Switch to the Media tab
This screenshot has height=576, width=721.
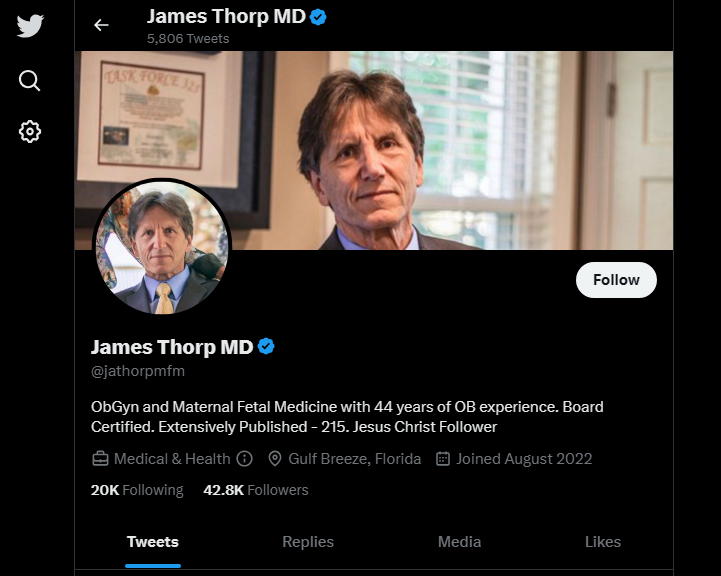click(459, 542)
